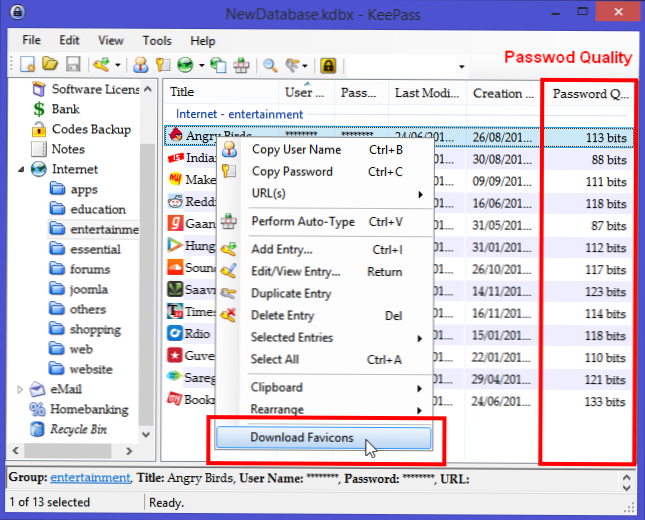Sort by Password Quality column header
645x520 pixels.
tap(591, 93)
